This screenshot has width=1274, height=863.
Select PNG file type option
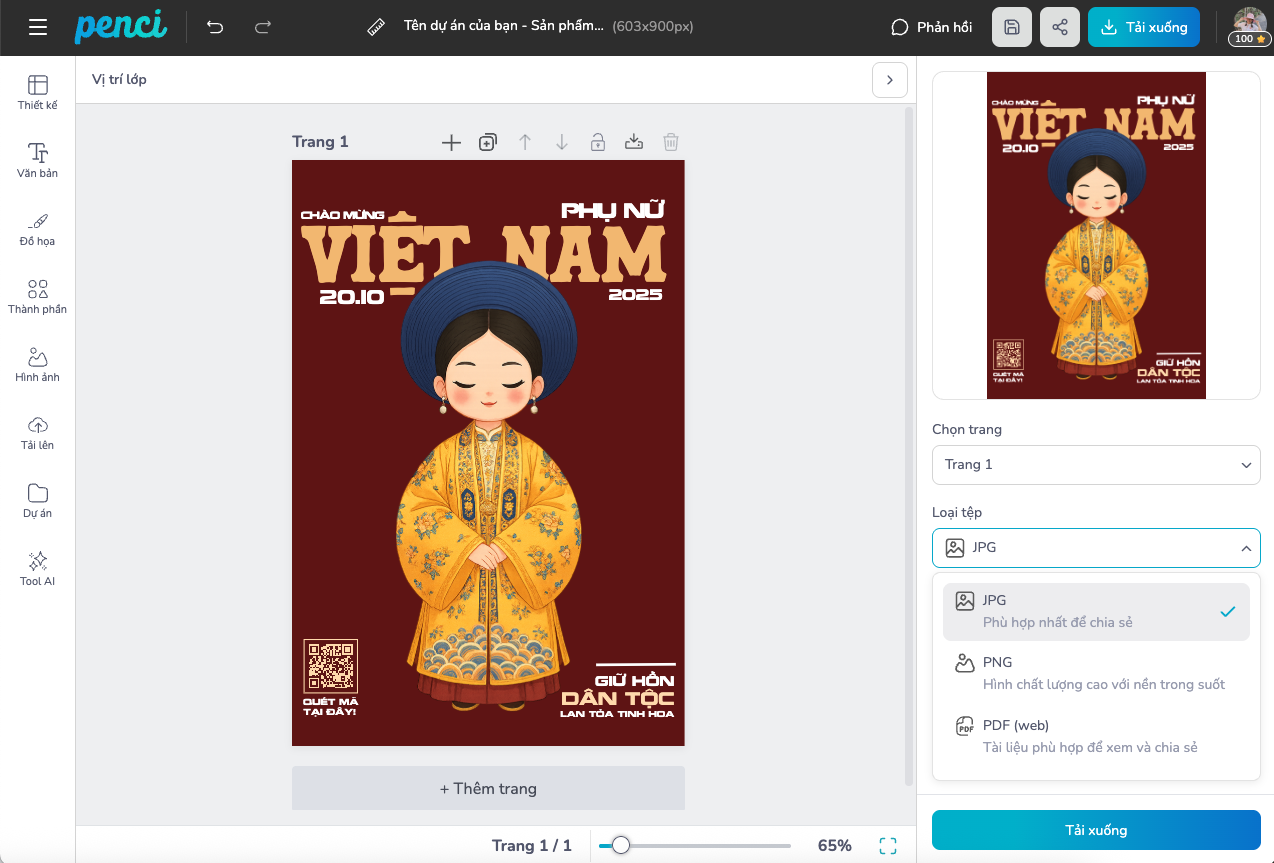click(1095, 673)
